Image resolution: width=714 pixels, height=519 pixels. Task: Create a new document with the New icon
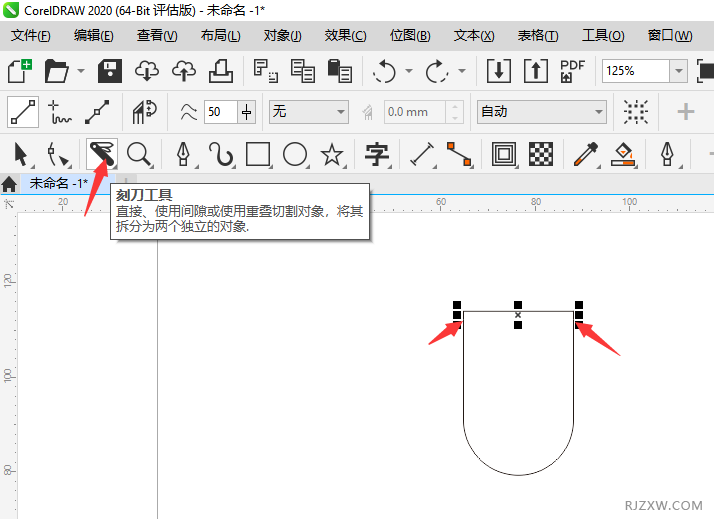pos(20,71)
